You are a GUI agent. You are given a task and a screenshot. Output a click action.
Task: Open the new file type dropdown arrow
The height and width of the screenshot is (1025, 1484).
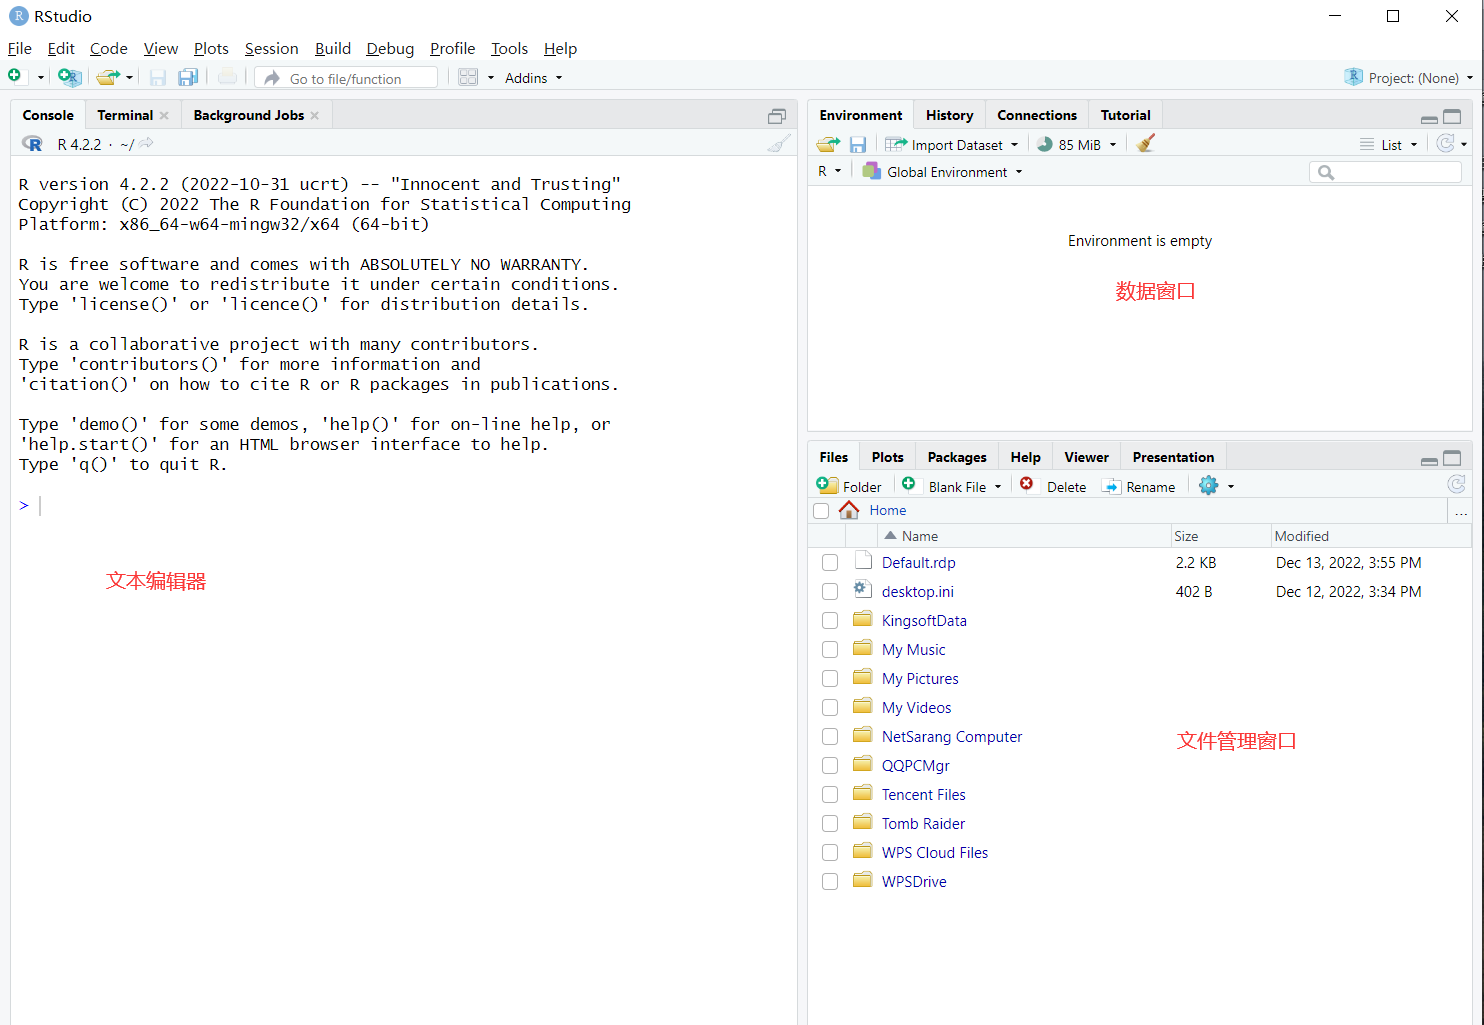pyautogui.click(x=40, y=78)
